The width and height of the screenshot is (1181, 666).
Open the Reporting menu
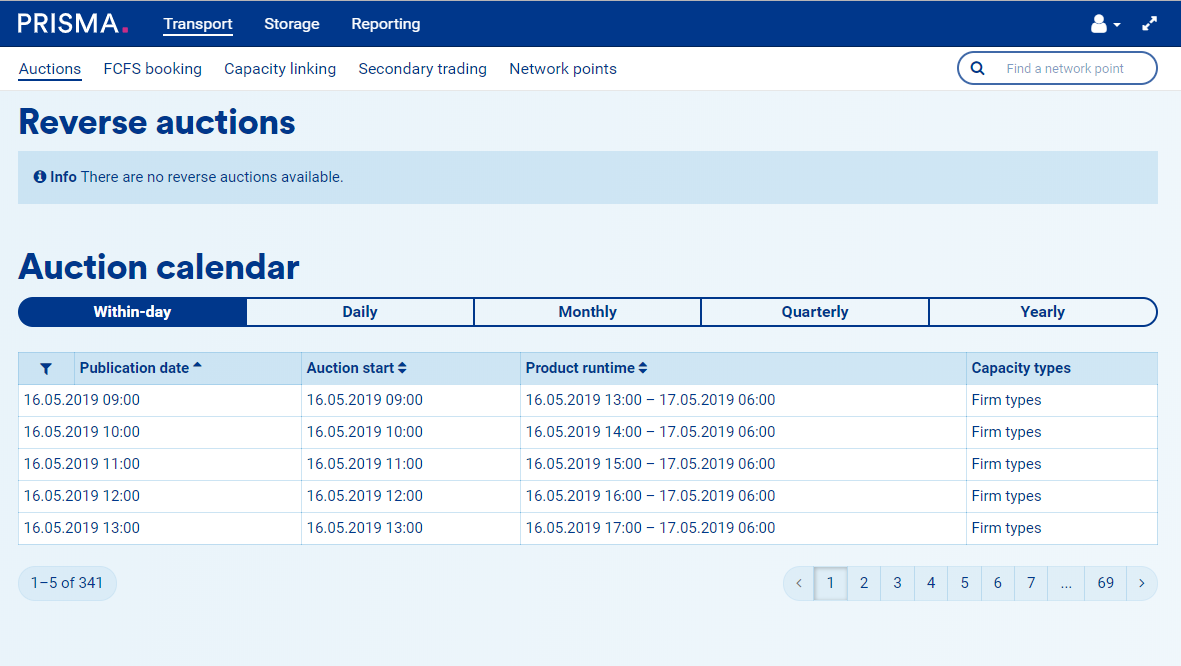[385, 24]
